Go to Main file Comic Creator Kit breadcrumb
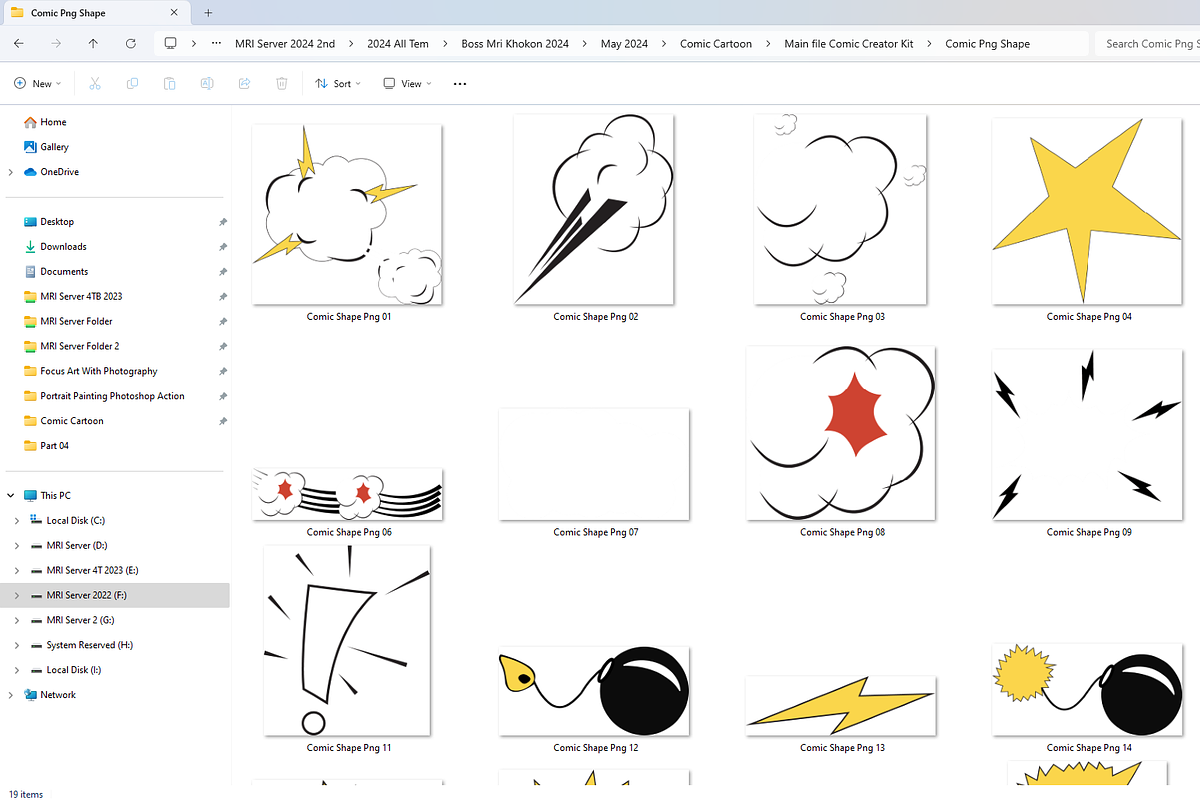The image size is (1200, 800). tap(849, 44)
